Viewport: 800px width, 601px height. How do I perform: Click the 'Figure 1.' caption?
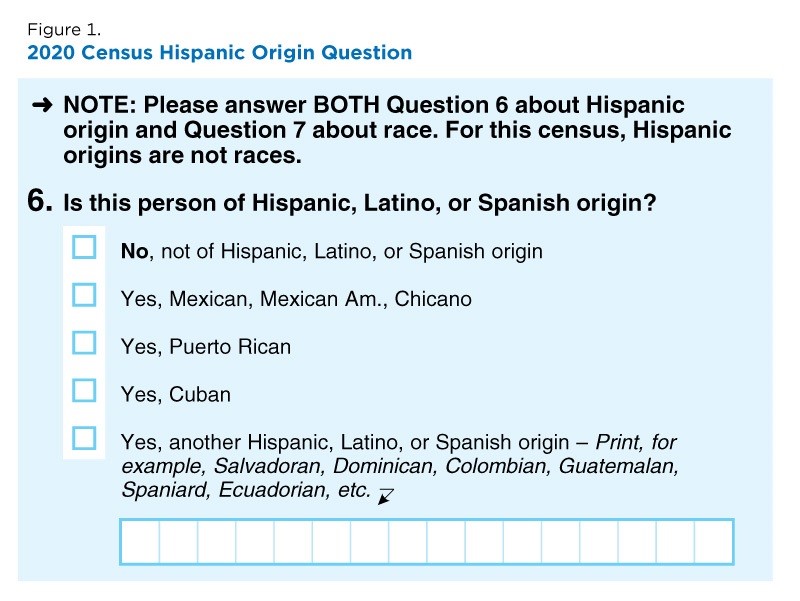pyautogui.click(x=64, y=30)
